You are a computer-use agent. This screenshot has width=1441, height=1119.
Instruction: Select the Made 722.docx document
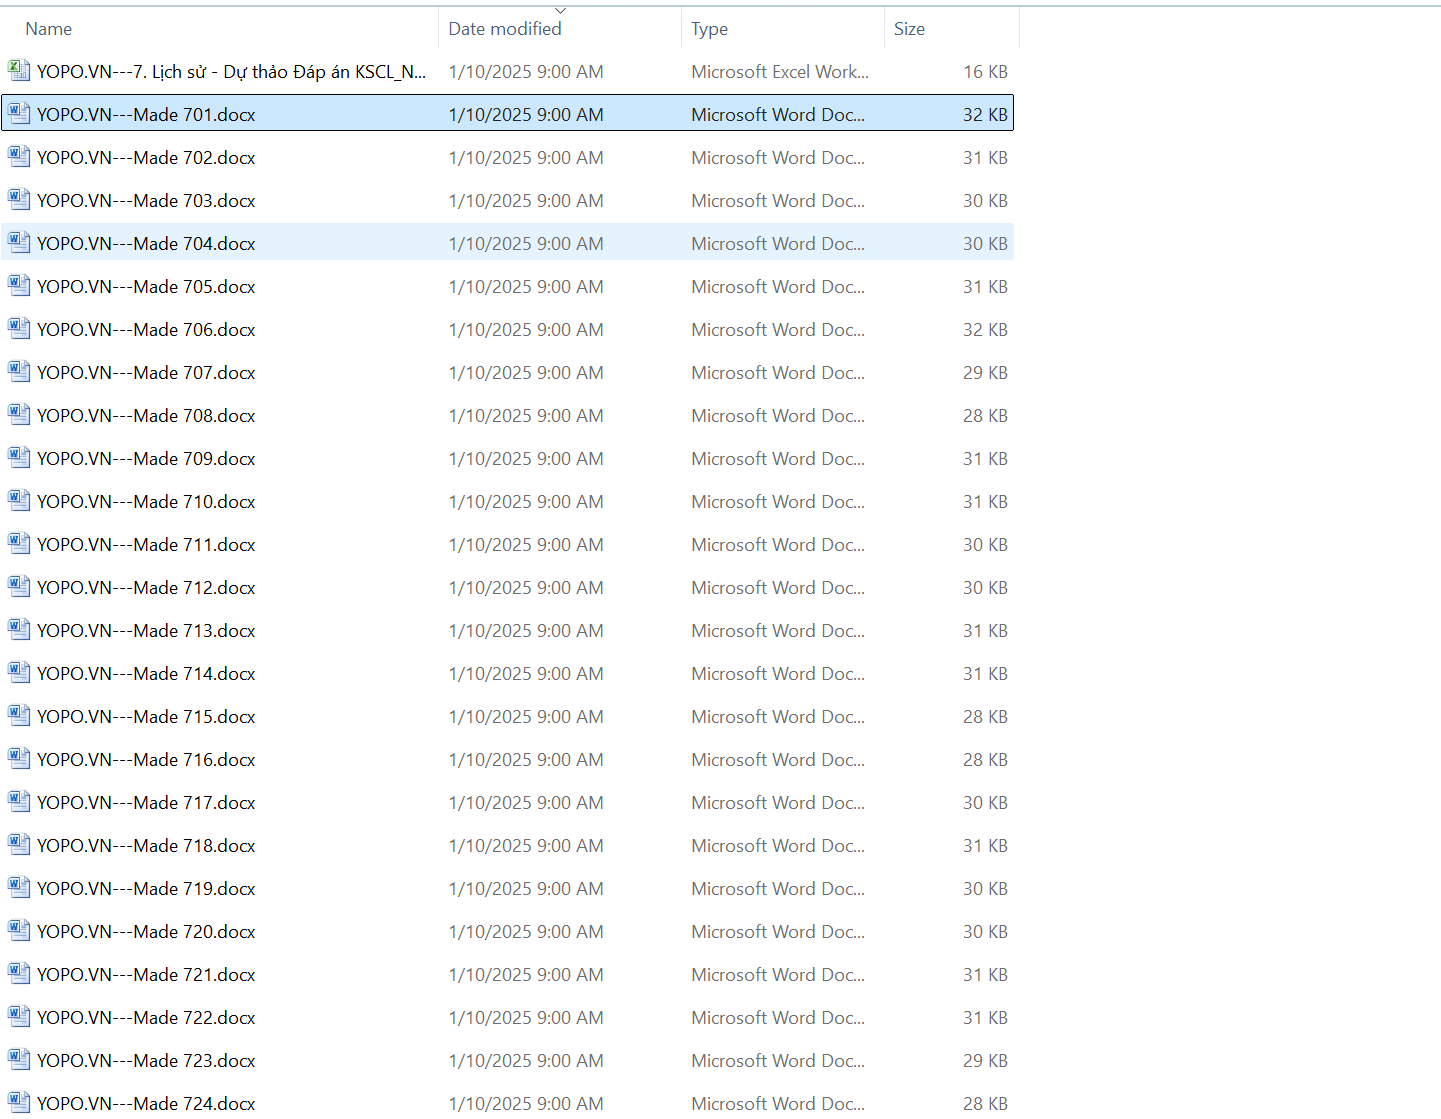[x=146, y=1018]
